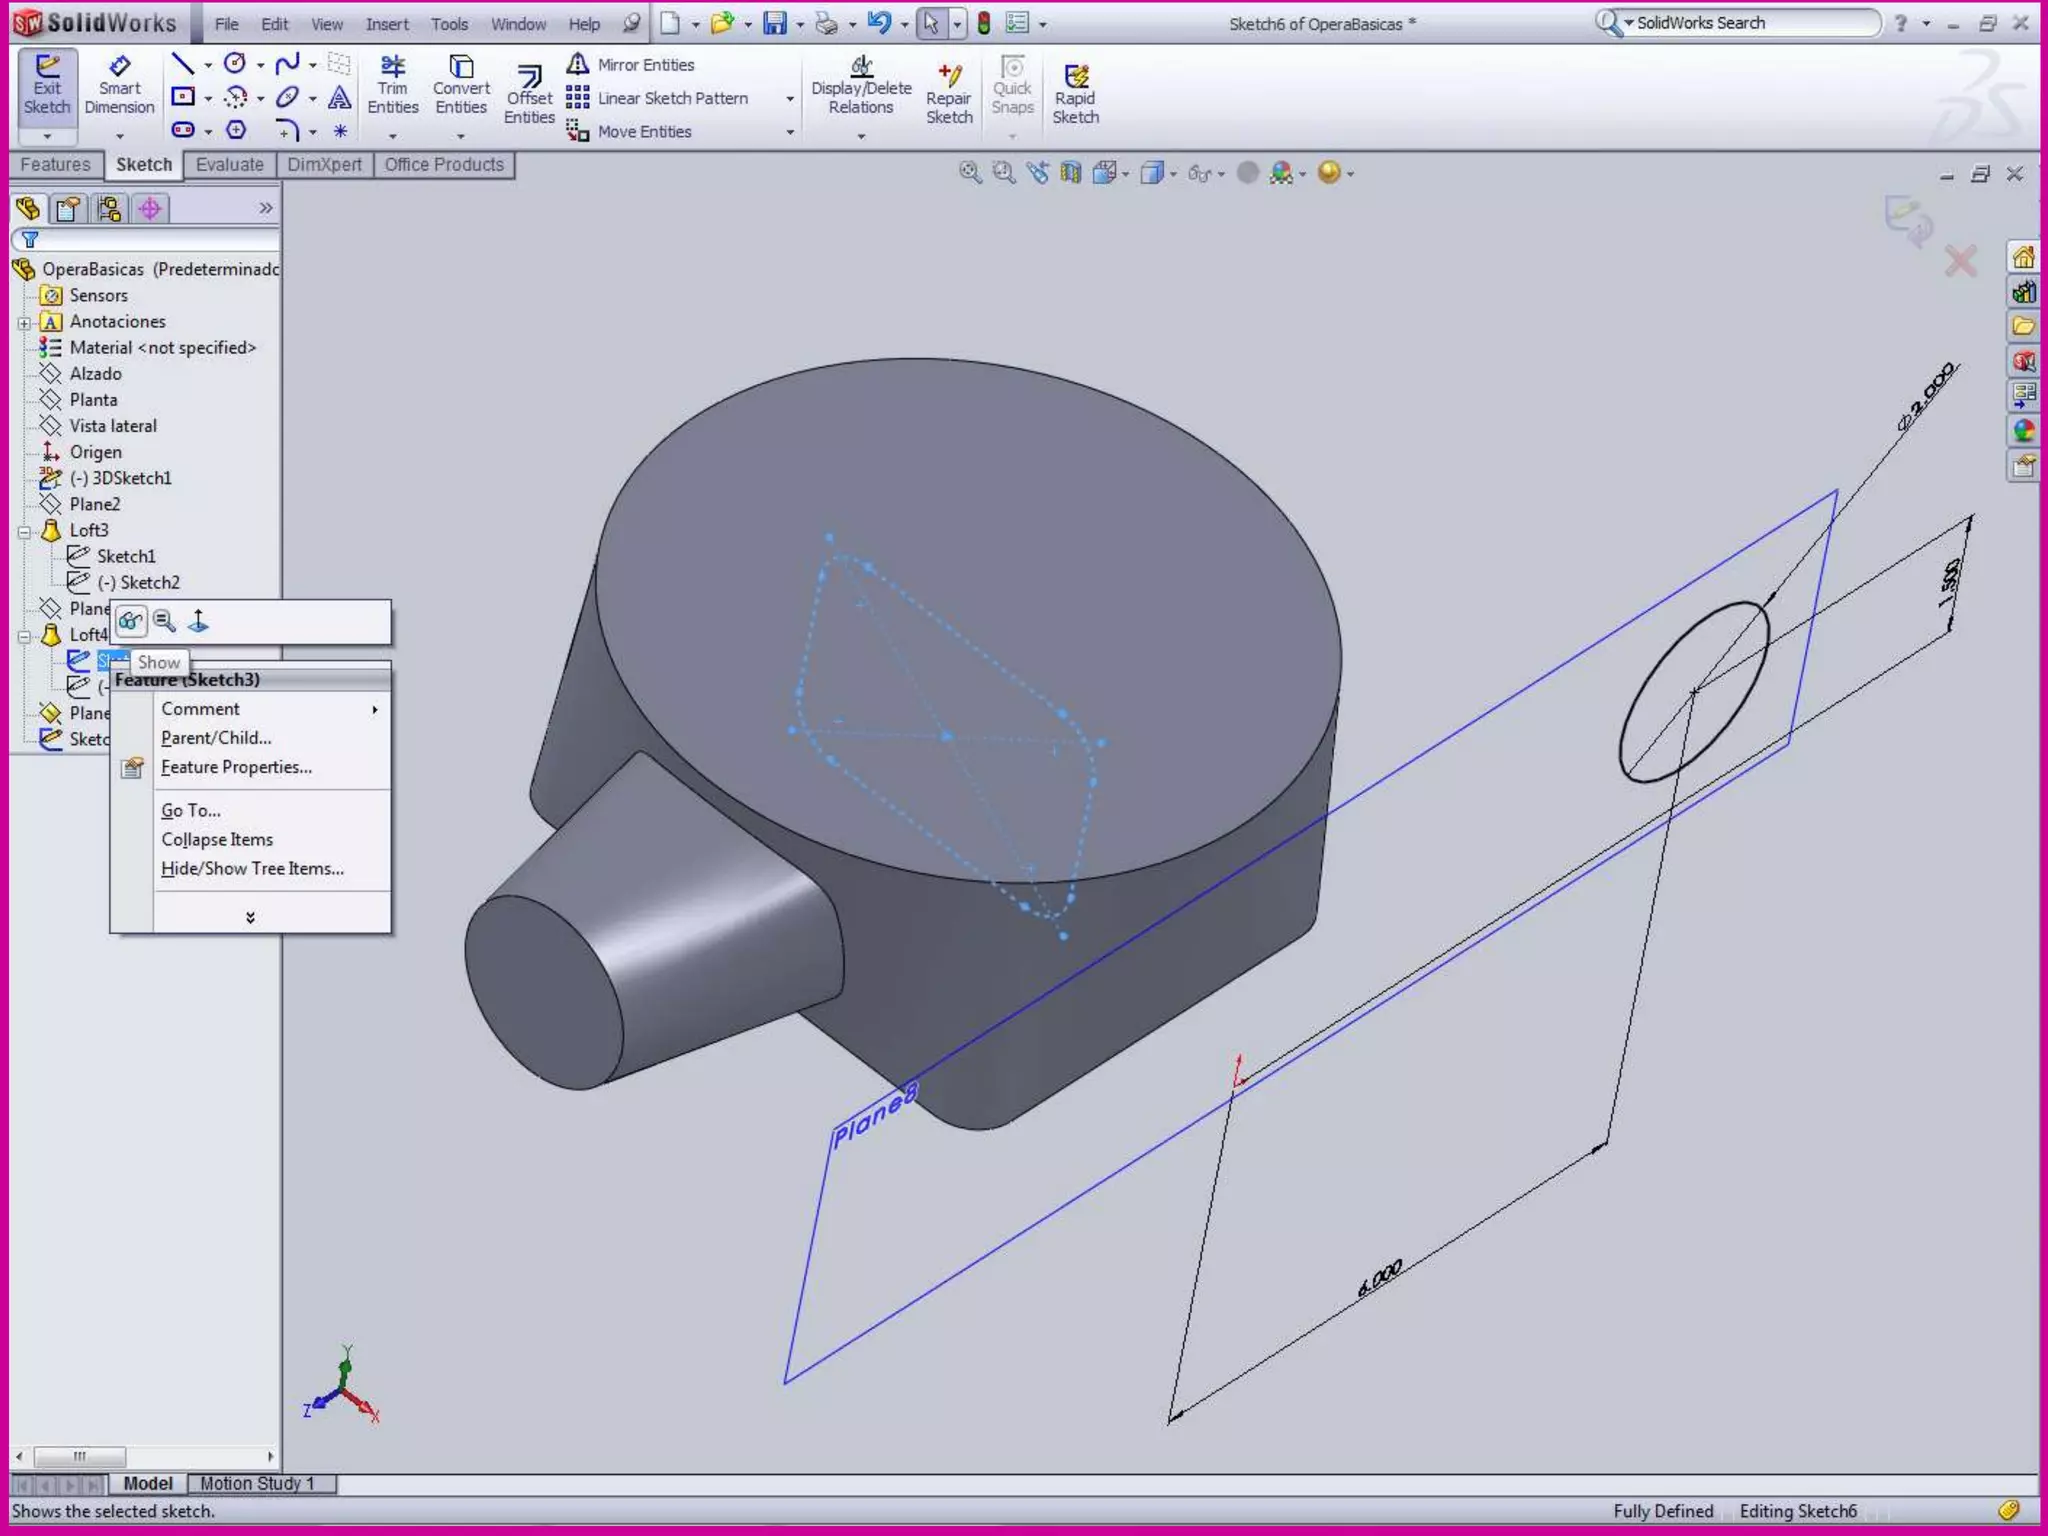The width and height of the screenshot is (2048, 1536).
Task: Choose the Trim Entities tool
Action: tap(392, 87)
